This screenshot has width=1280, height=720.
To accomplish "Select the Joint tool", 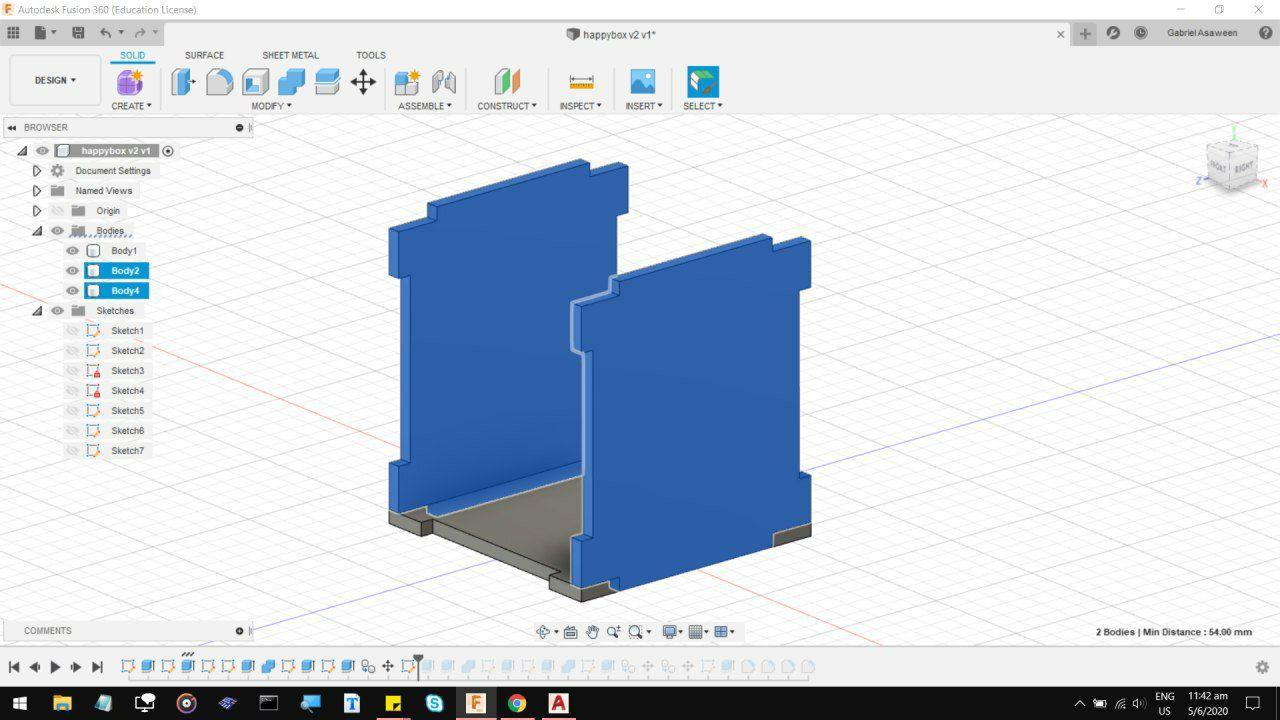I will point(443,82).
